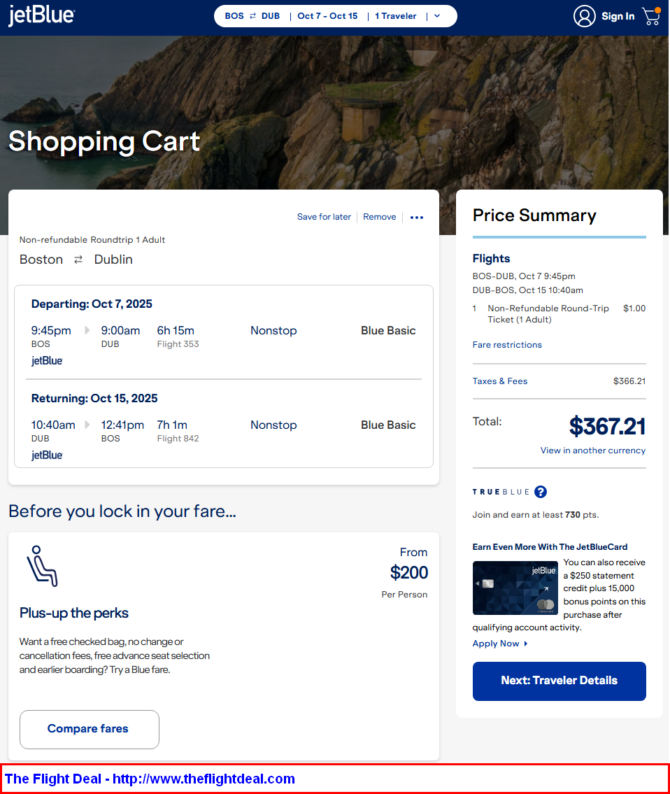
Task: Click the user profile icon
Action: (x=584, y=16)
